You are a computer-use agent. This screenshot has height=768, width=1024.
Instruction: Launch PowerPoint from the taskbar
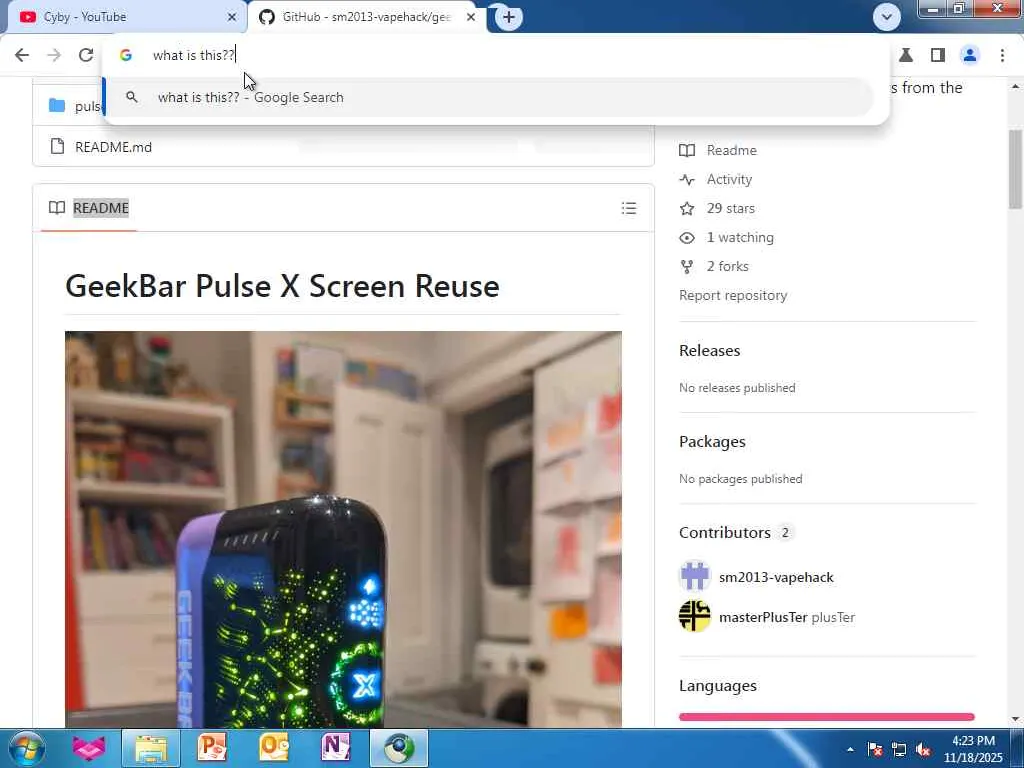(212, 748)
